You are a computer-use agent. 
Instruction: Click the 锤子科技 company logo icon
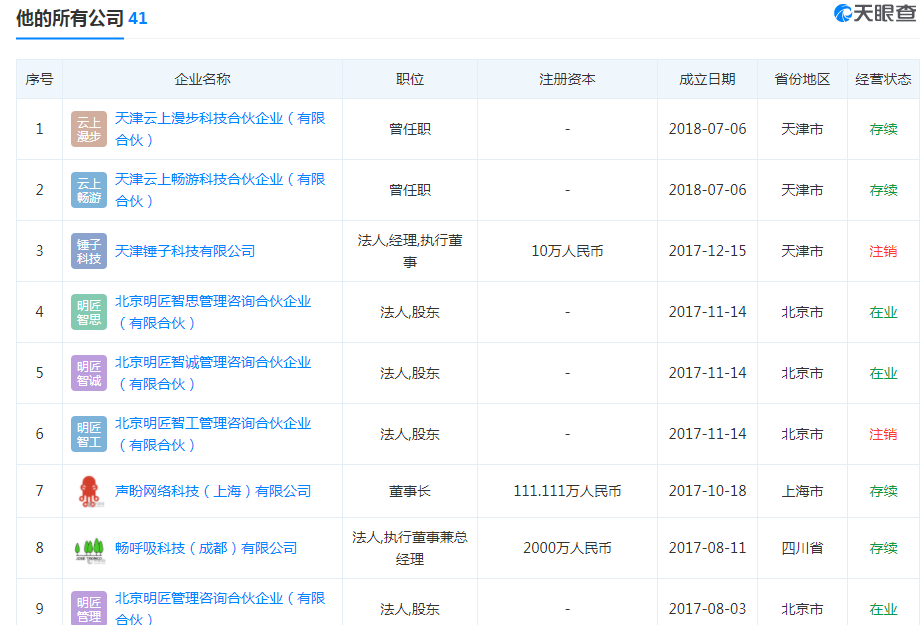click(x=89, y=251)
